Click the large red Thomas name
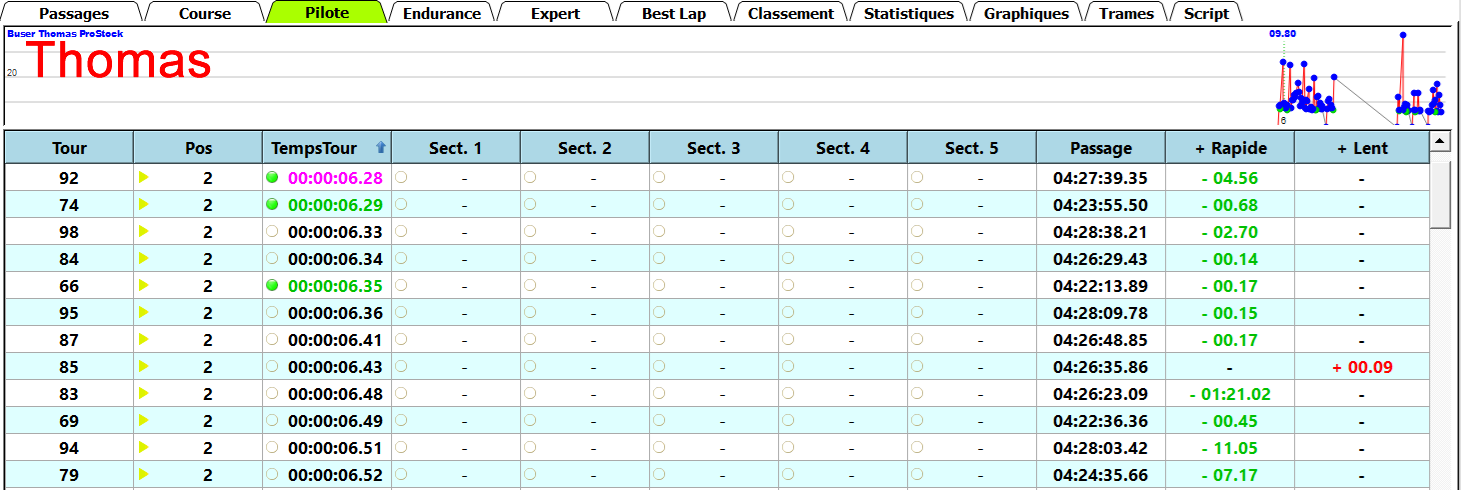The width and height of the screenshot is (1461, 490). pos(118,62)
